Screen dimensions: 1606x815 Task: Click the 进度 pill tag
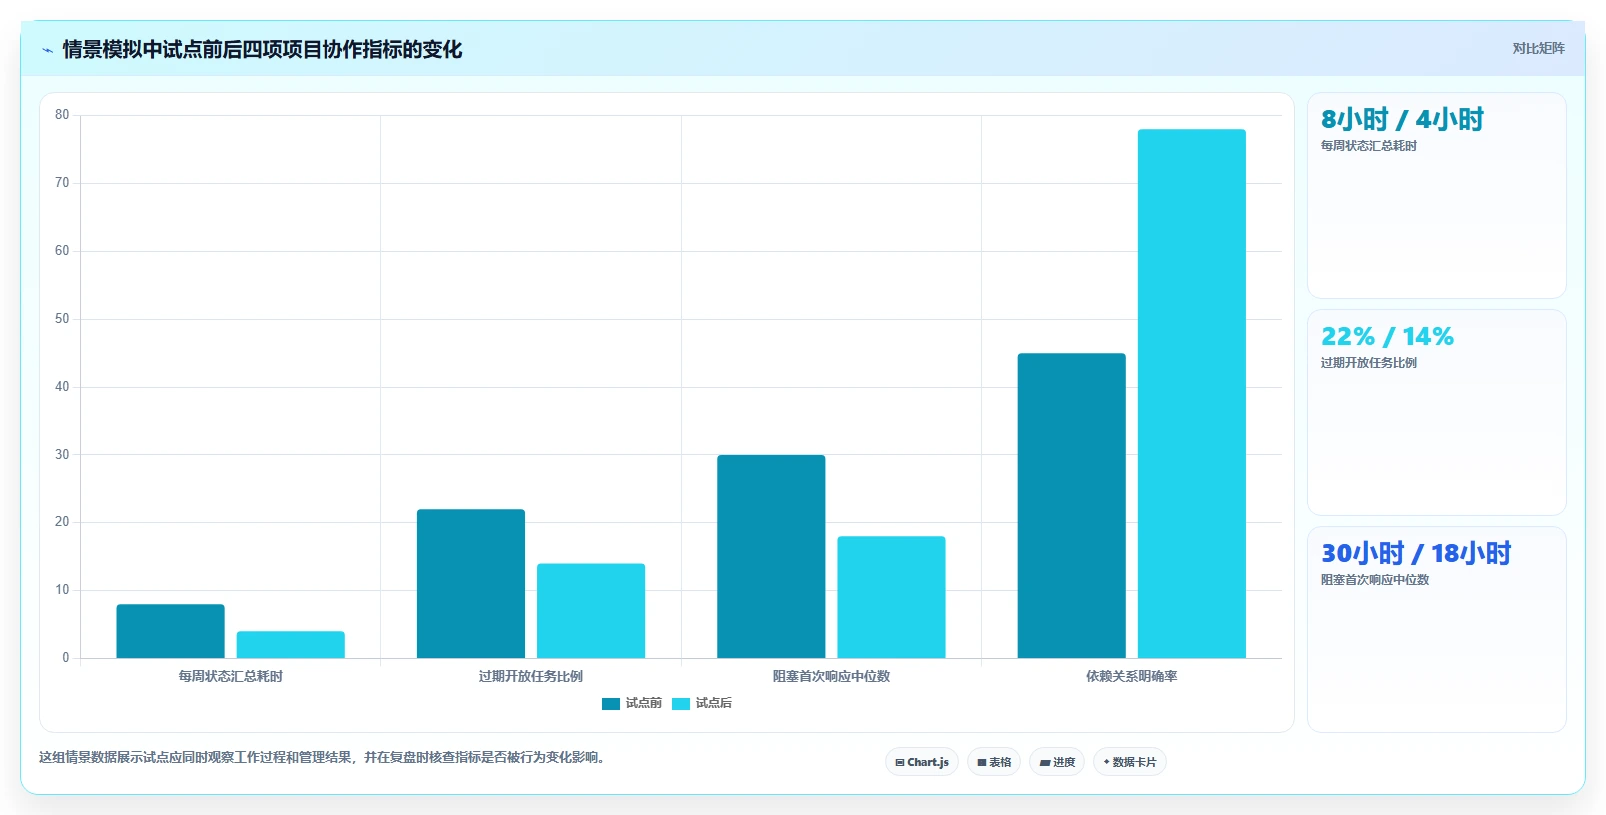[x=1057, y=762]
